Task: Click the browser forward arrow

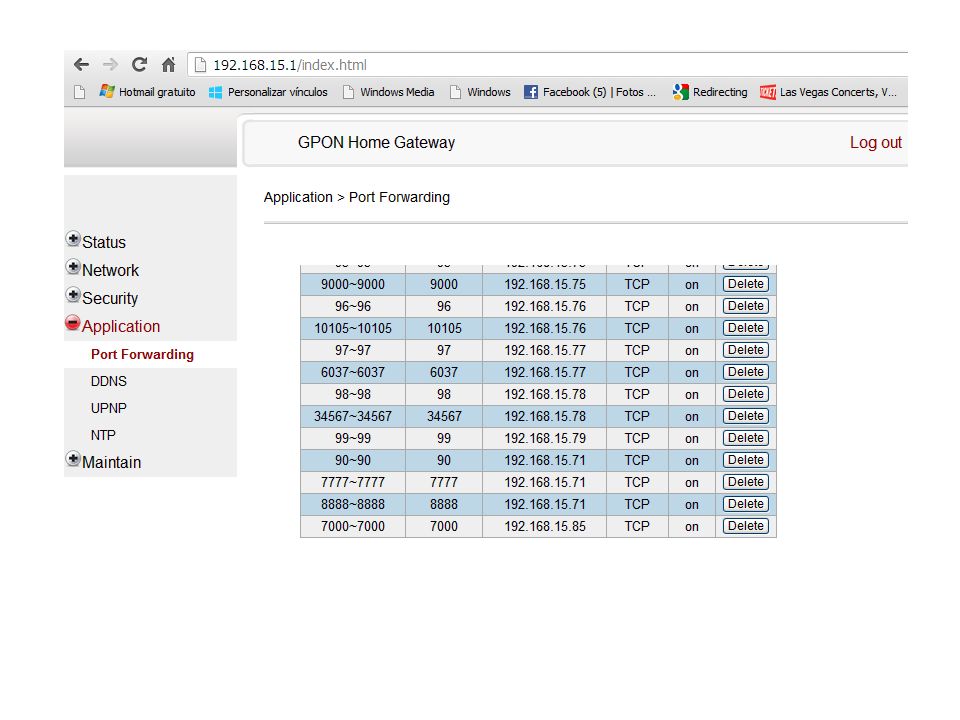Action: pos(110,64)
